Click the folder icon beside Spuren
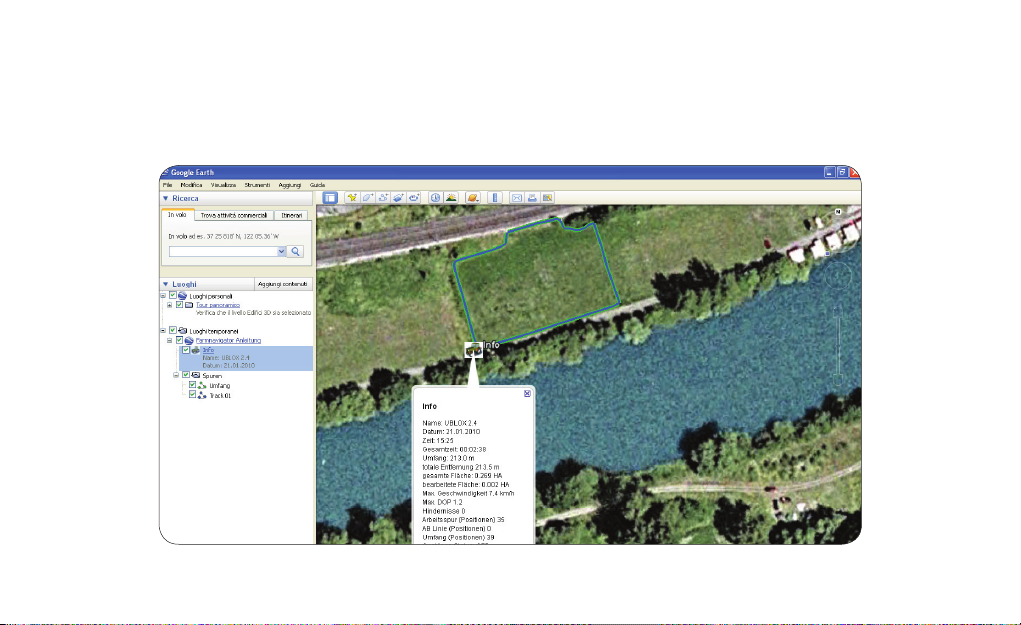1021x625 pixels. pos(196,376)
